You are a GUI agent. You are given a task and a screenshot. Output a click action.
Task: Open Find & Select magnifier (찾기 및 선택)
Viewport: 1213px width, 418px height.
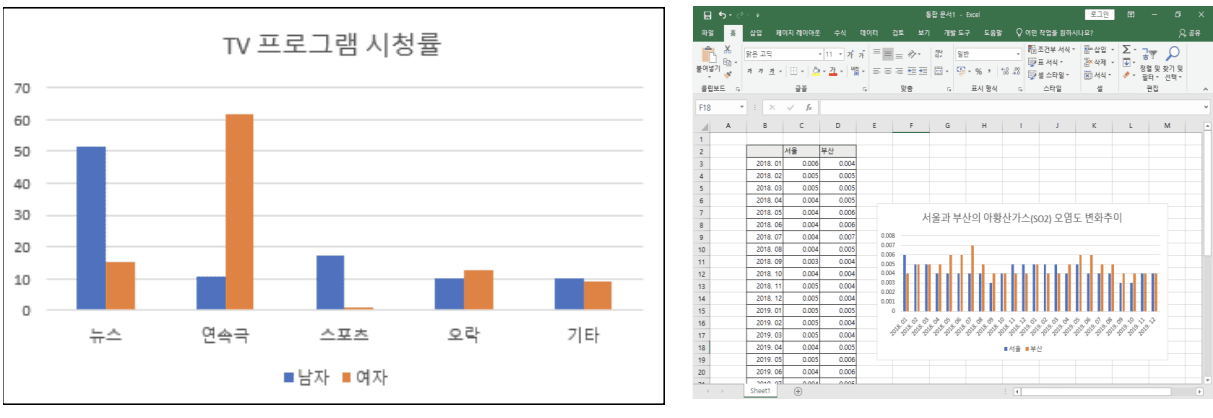1173,54
